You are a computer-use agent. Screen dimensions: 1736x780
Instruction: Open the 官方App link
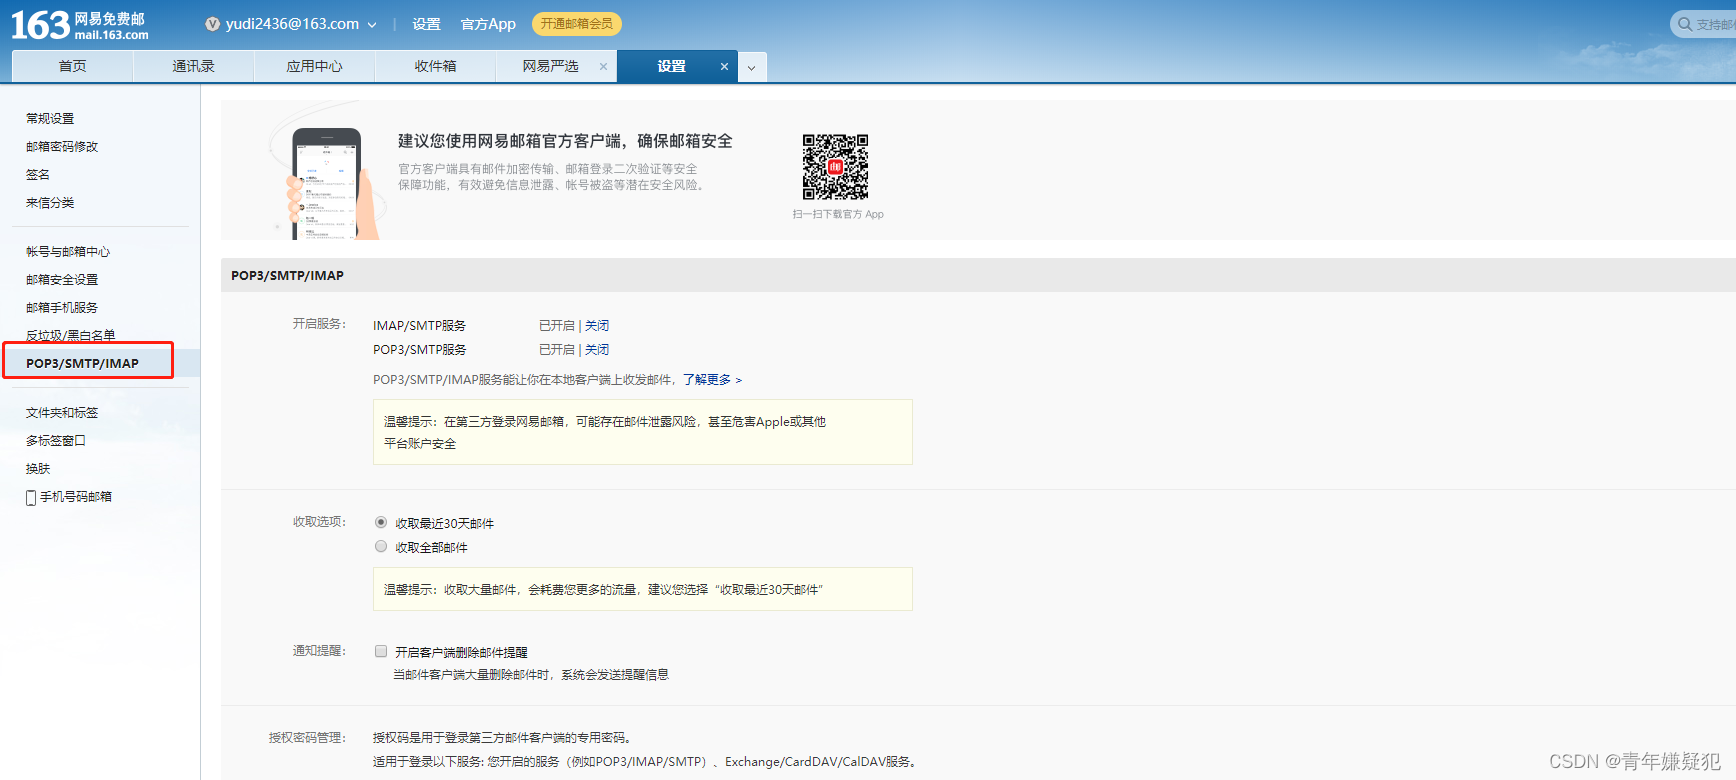click(x=488, y=24)
